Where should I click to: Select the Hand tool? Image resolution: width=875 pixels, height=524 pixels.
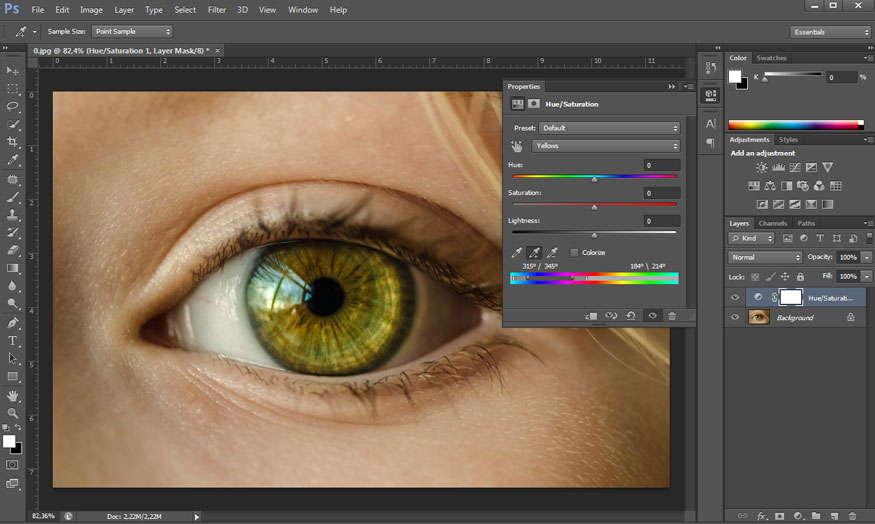click(13, 395)
